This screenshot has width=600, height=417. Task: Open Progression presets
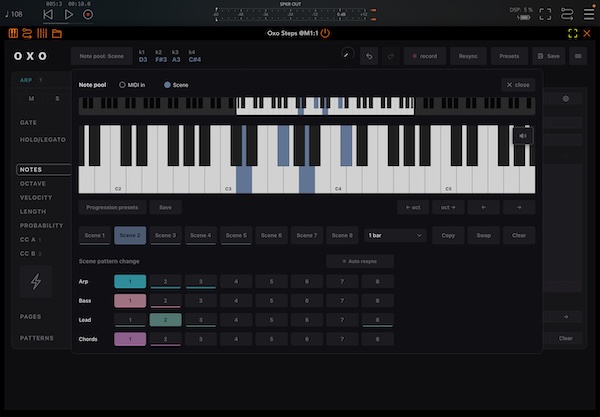point(112,207)
